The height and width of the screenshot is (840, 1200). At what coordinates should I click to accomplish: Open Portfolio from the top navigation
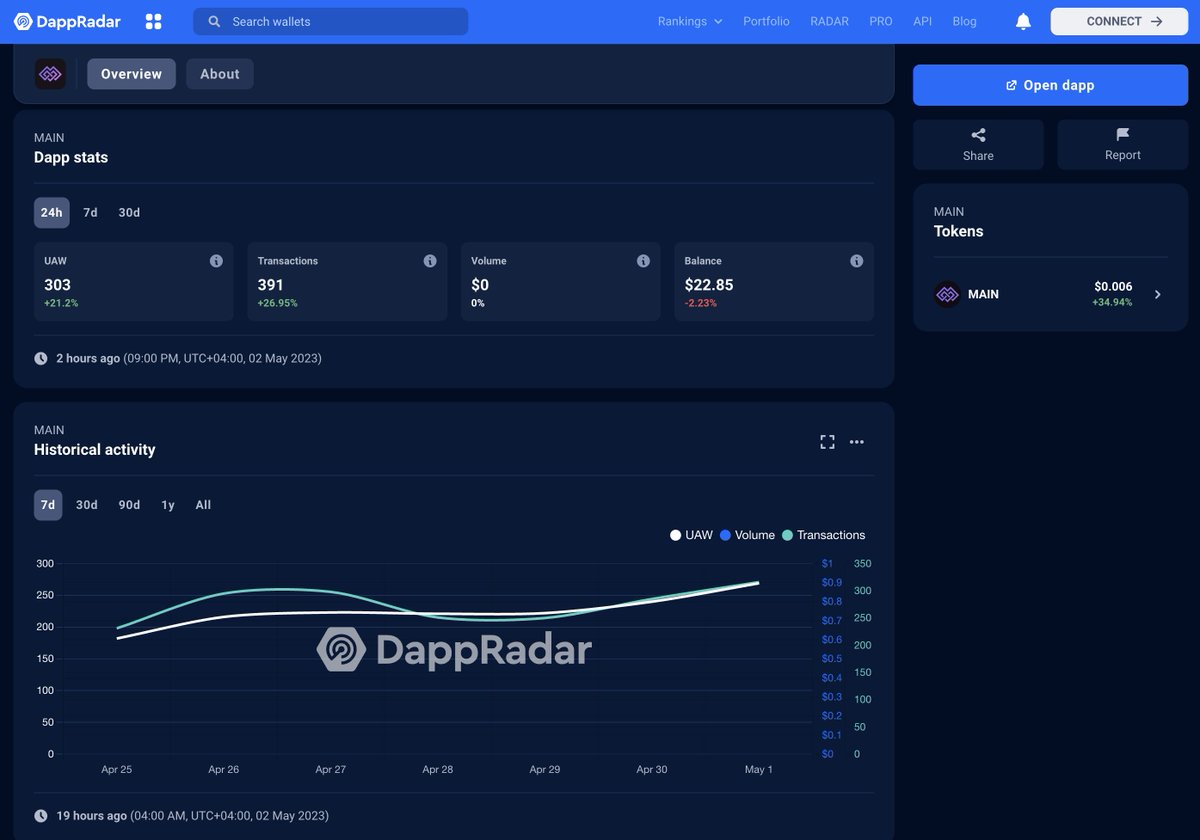coord(766,21)
